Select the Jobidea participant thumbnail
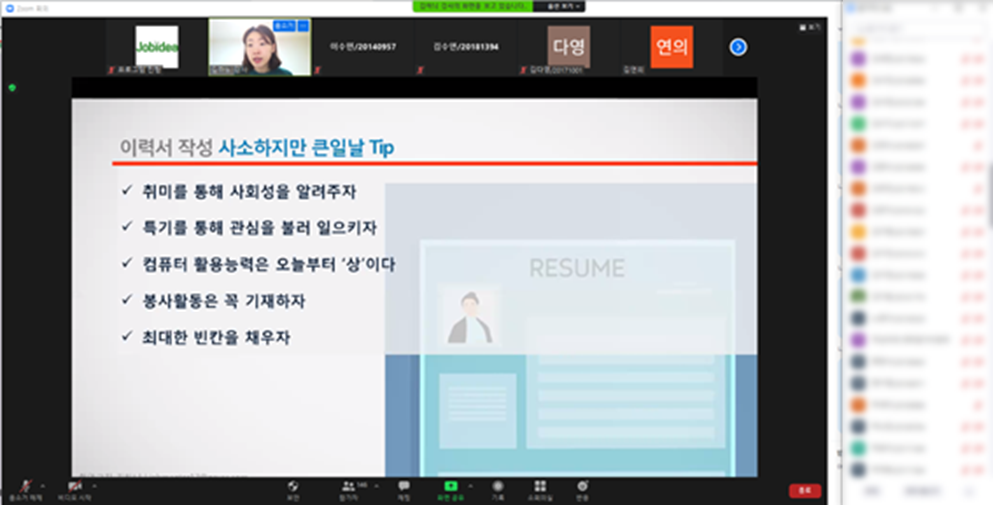The height and width of the screenshot is (505, 993). coord(156,47)
